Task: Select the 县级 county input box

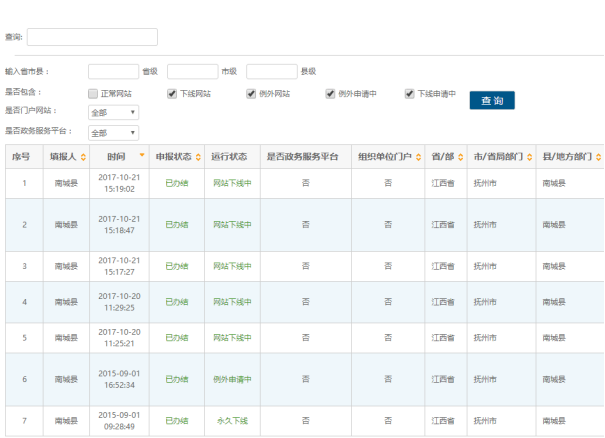Action: click(x=271, y=72)
